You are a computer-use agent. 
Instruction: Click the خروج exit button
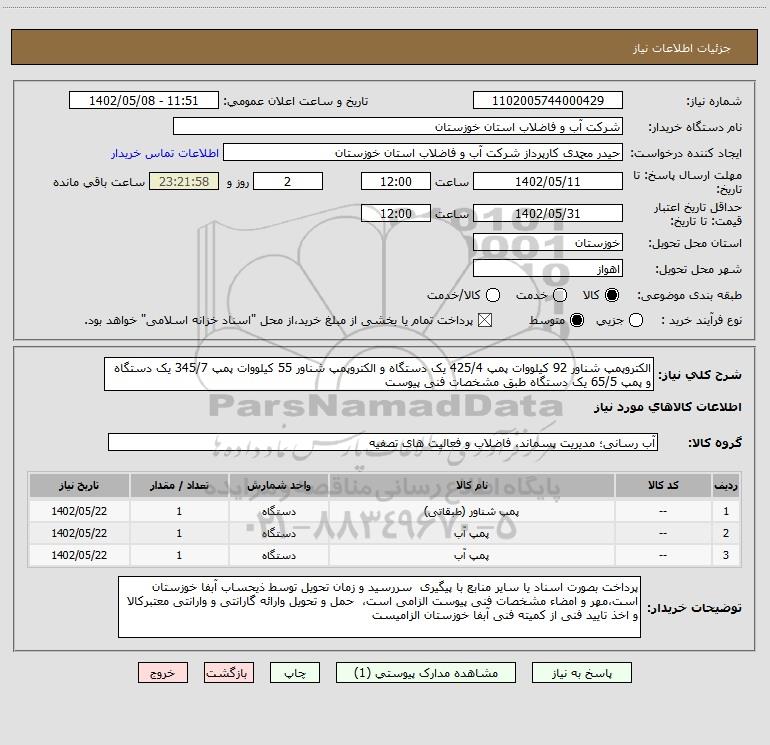(x=163, y=673)
